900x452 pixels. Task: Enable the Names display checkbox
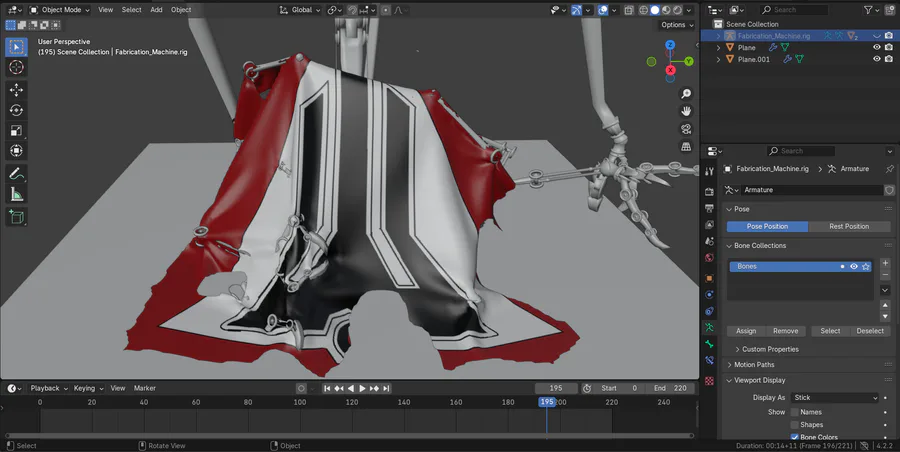tap(795, 412)
